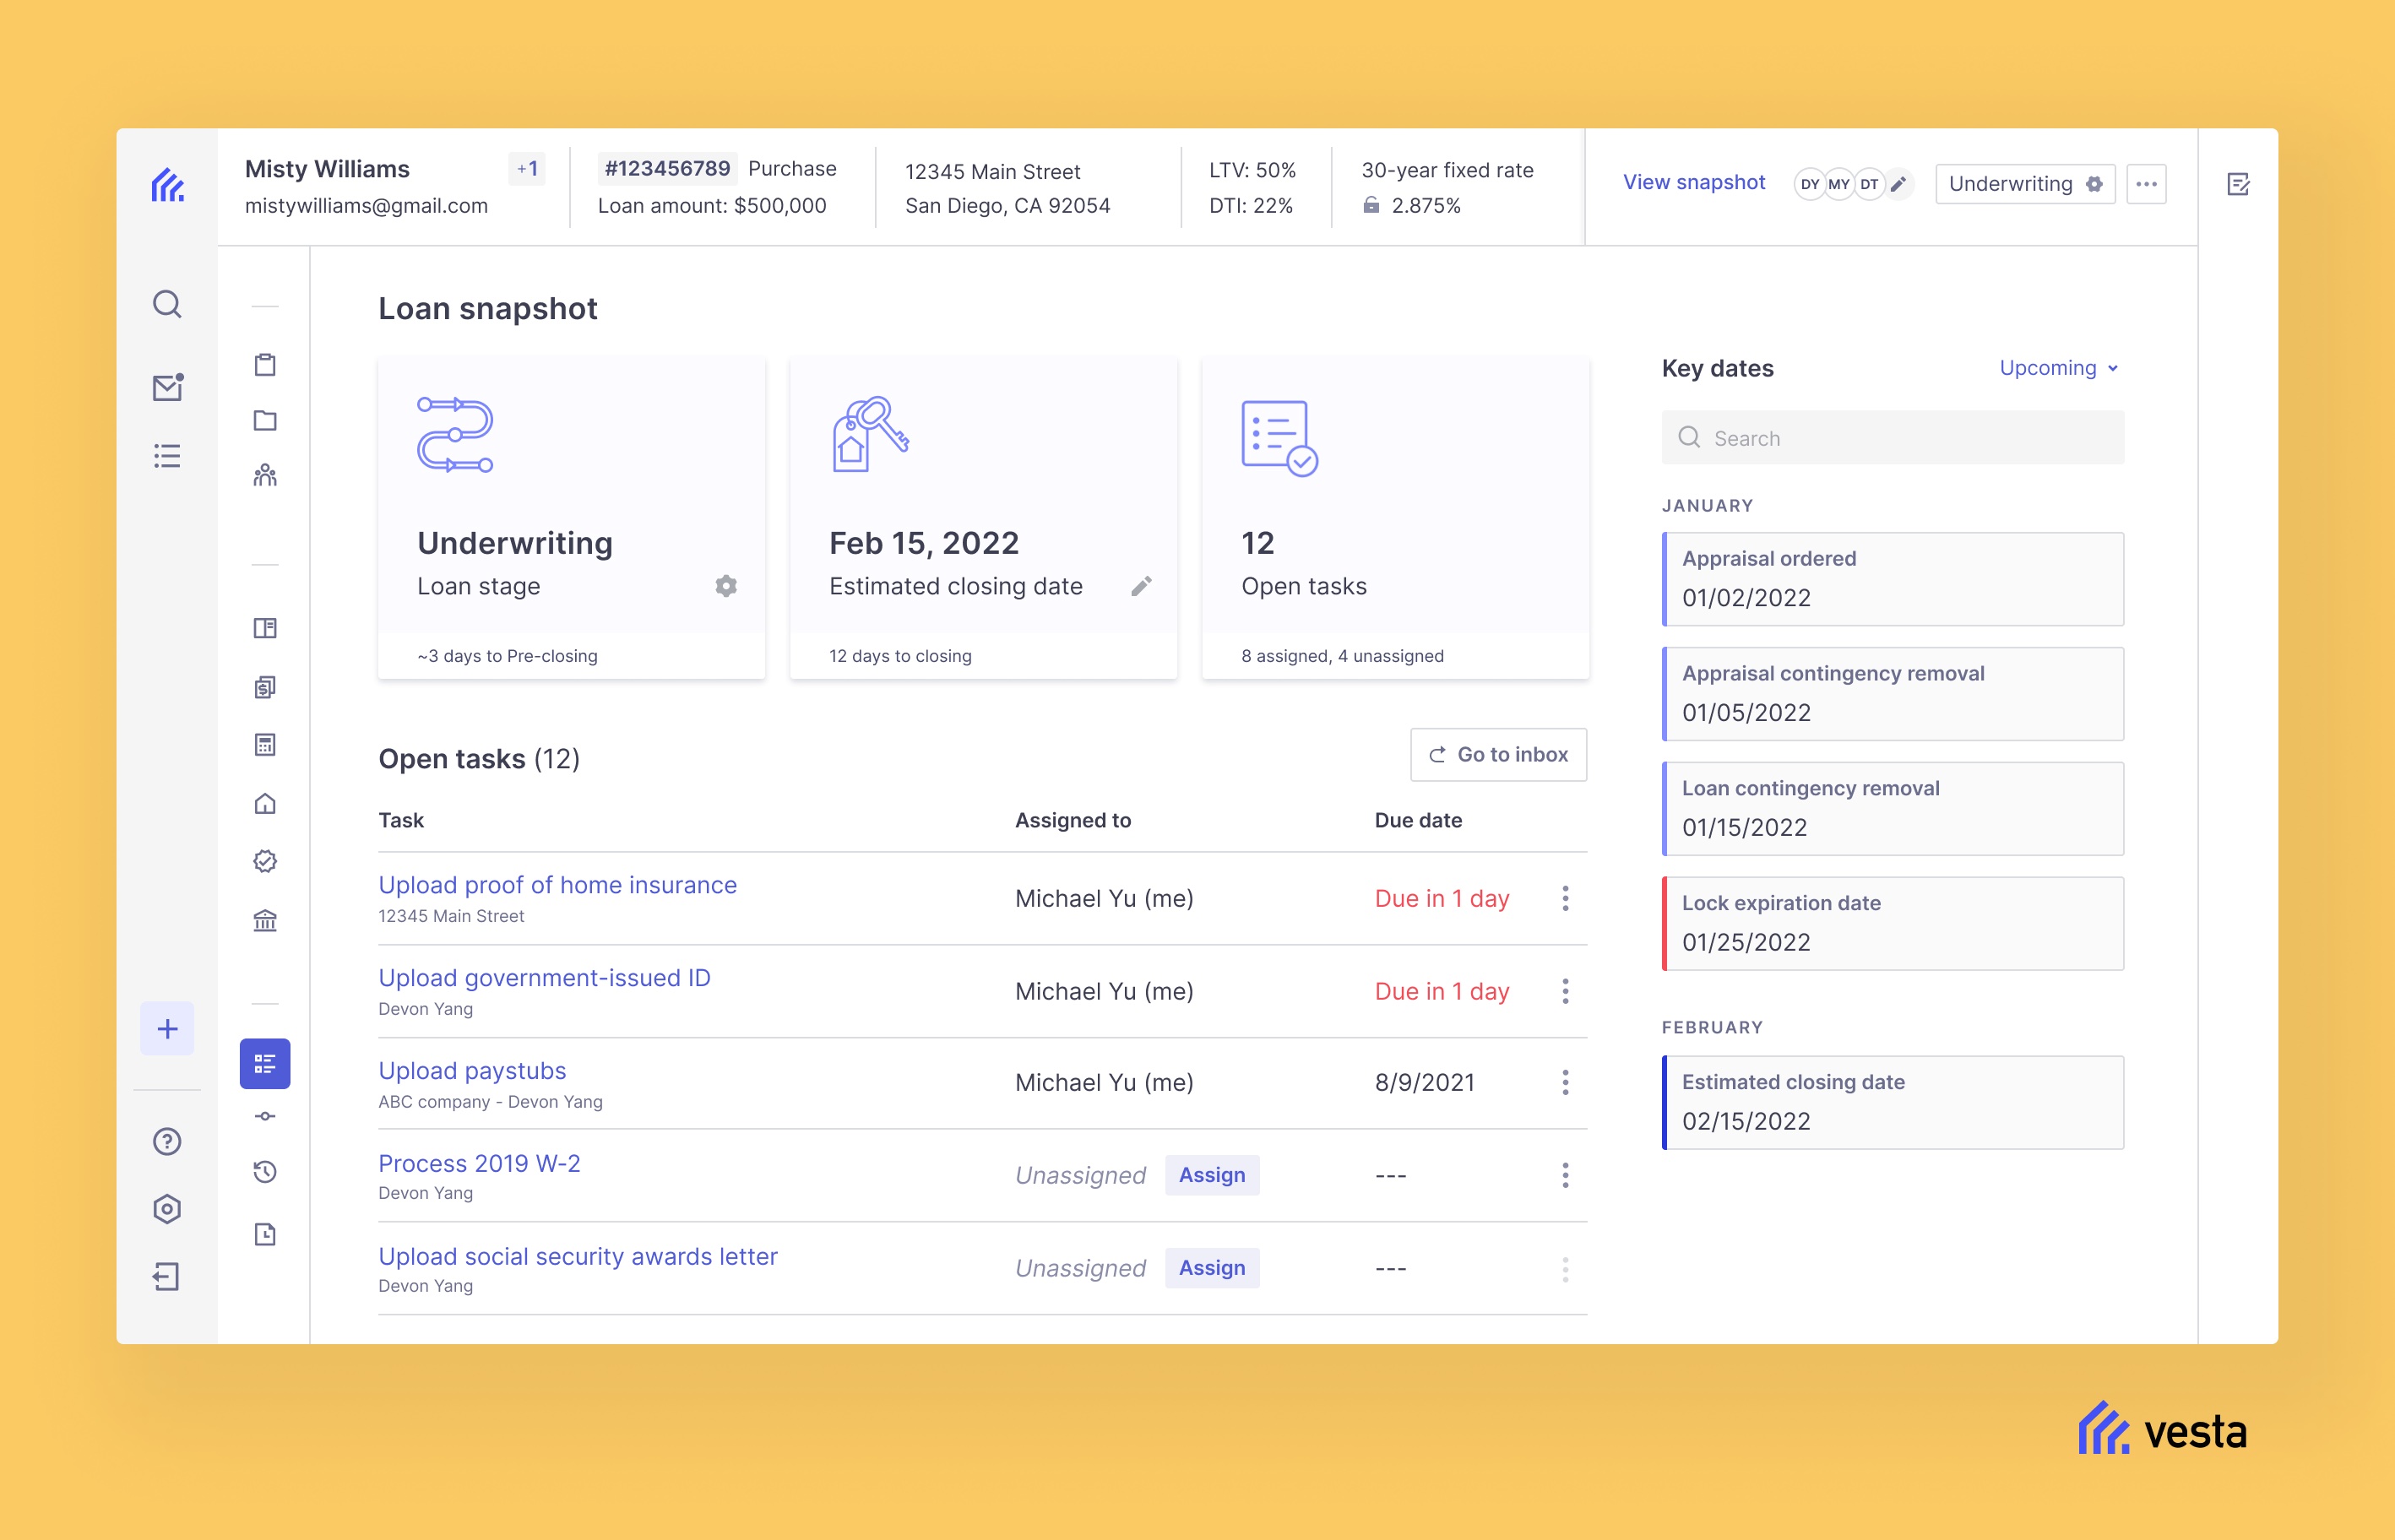The width and height of the screenshot is (2395, 1540).
Task: Click the plus add button in sidebar
Action: tap(167, 1029)
